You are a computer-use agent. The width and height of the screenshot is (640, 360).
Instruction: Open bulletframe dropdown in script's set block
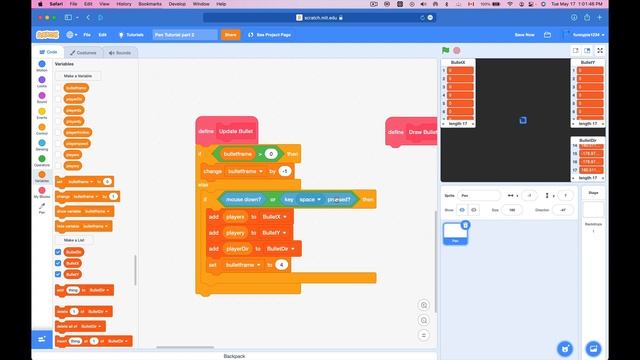coord(244,265)
